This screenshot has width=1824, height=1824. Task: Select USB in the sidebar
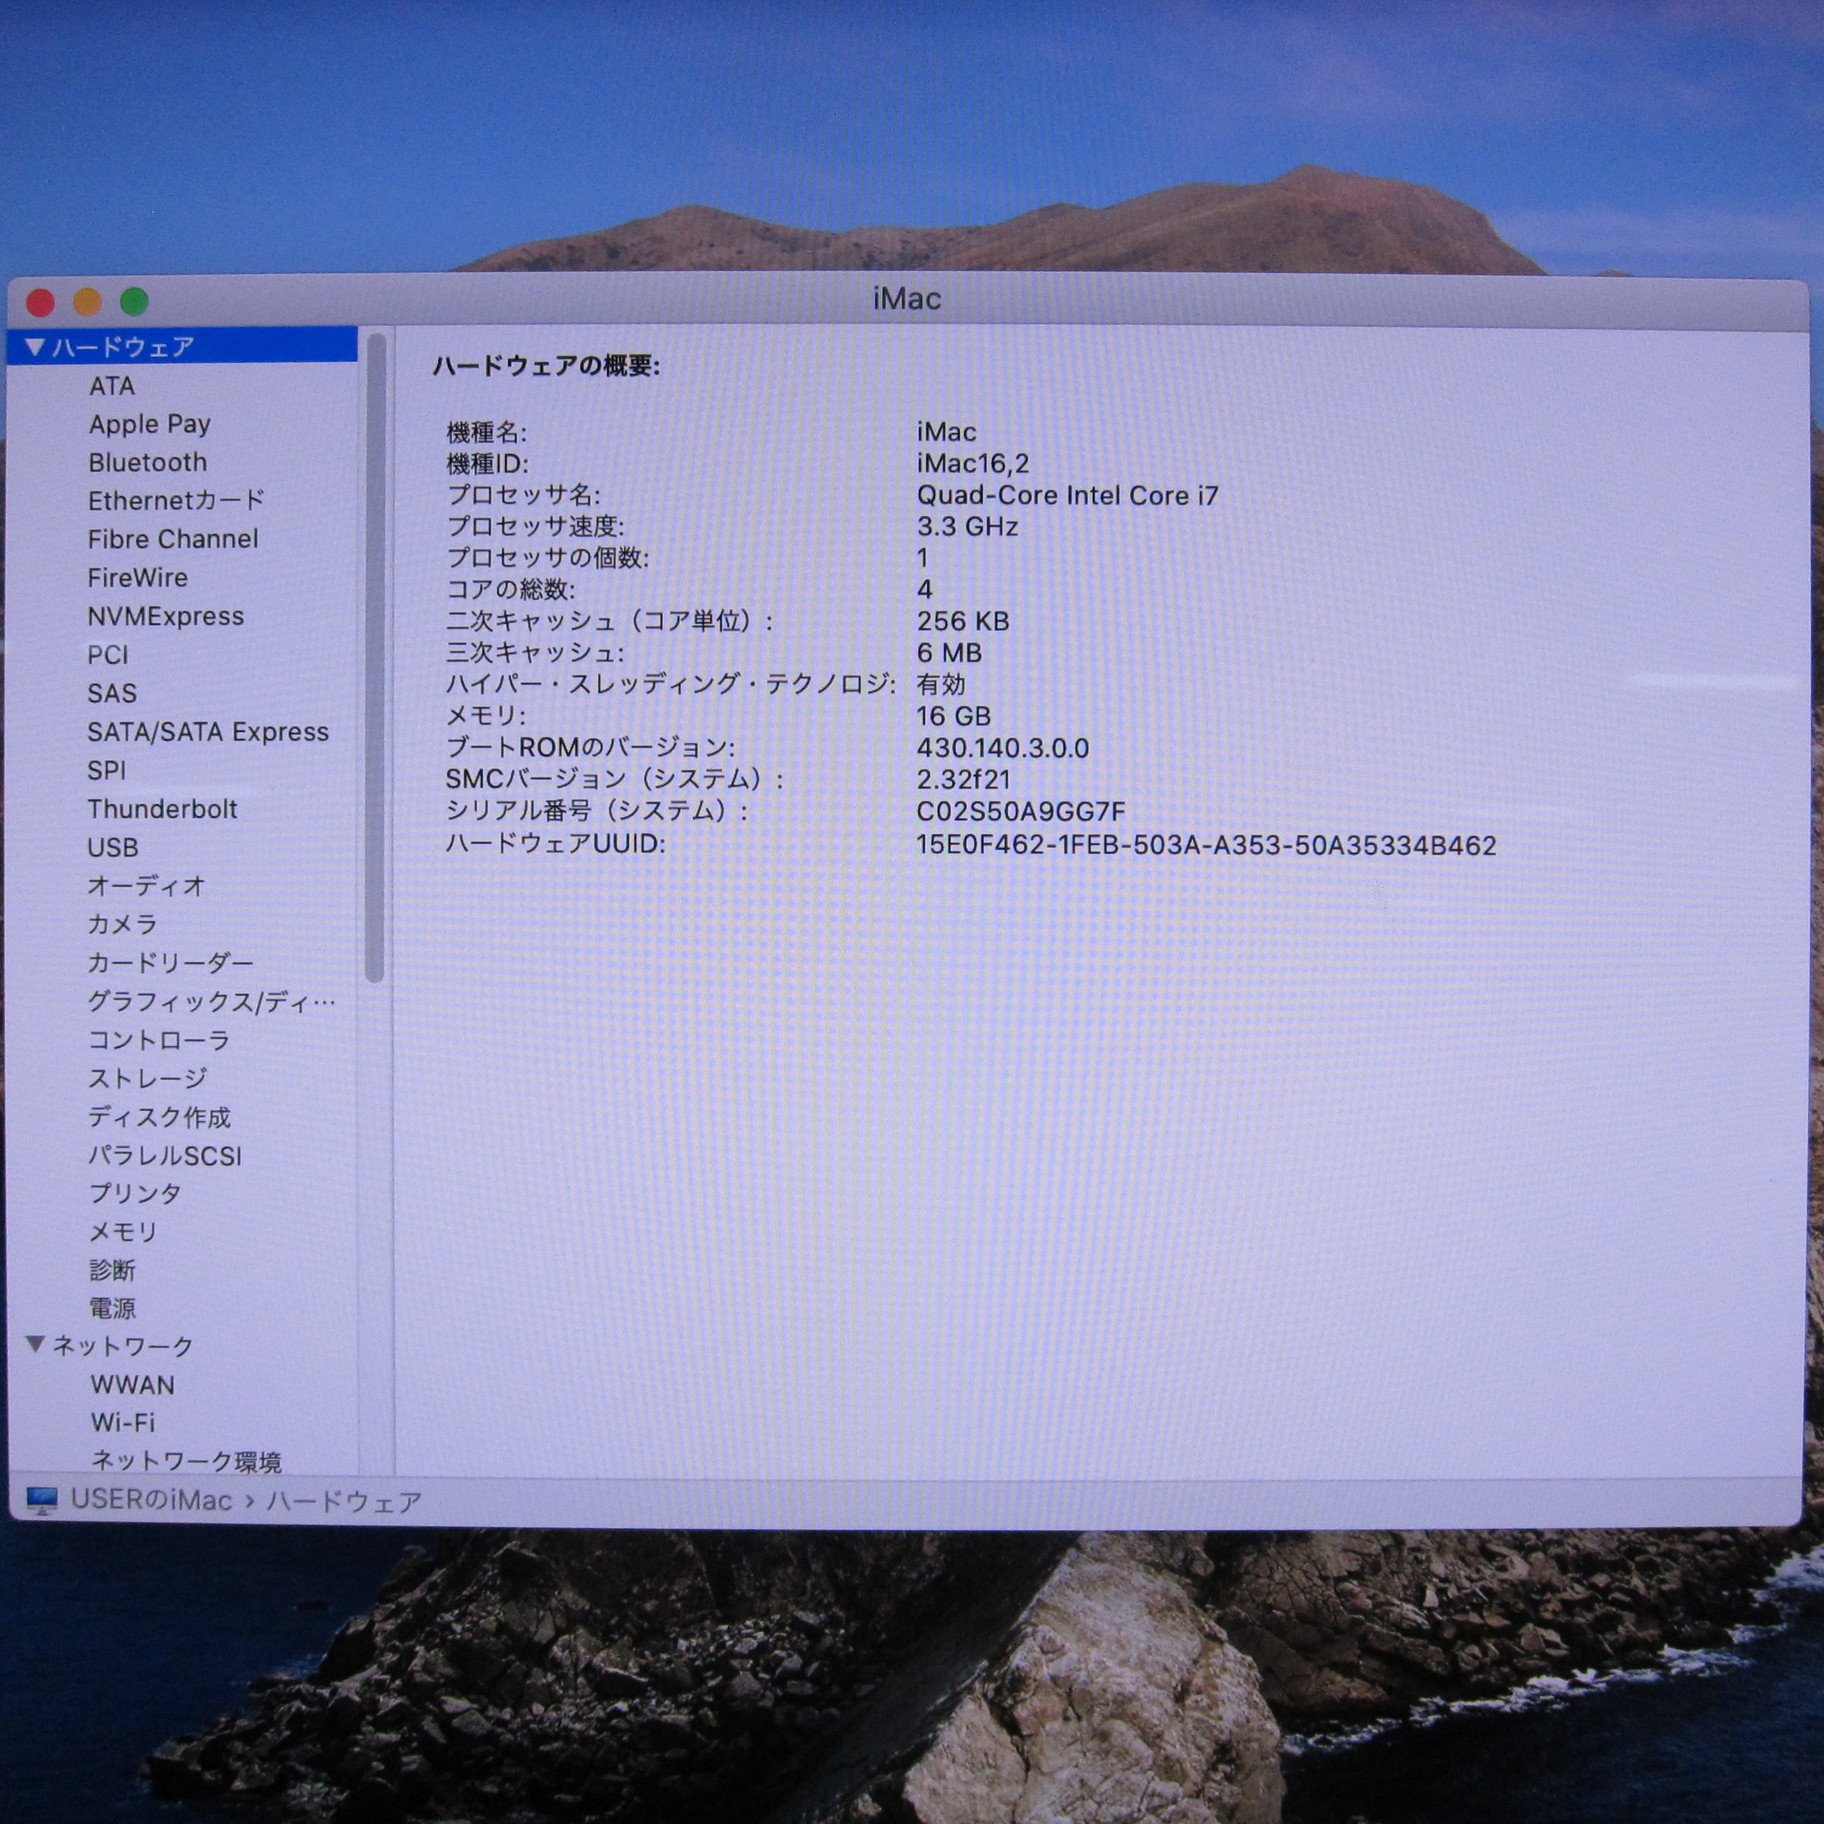[112, 847]
